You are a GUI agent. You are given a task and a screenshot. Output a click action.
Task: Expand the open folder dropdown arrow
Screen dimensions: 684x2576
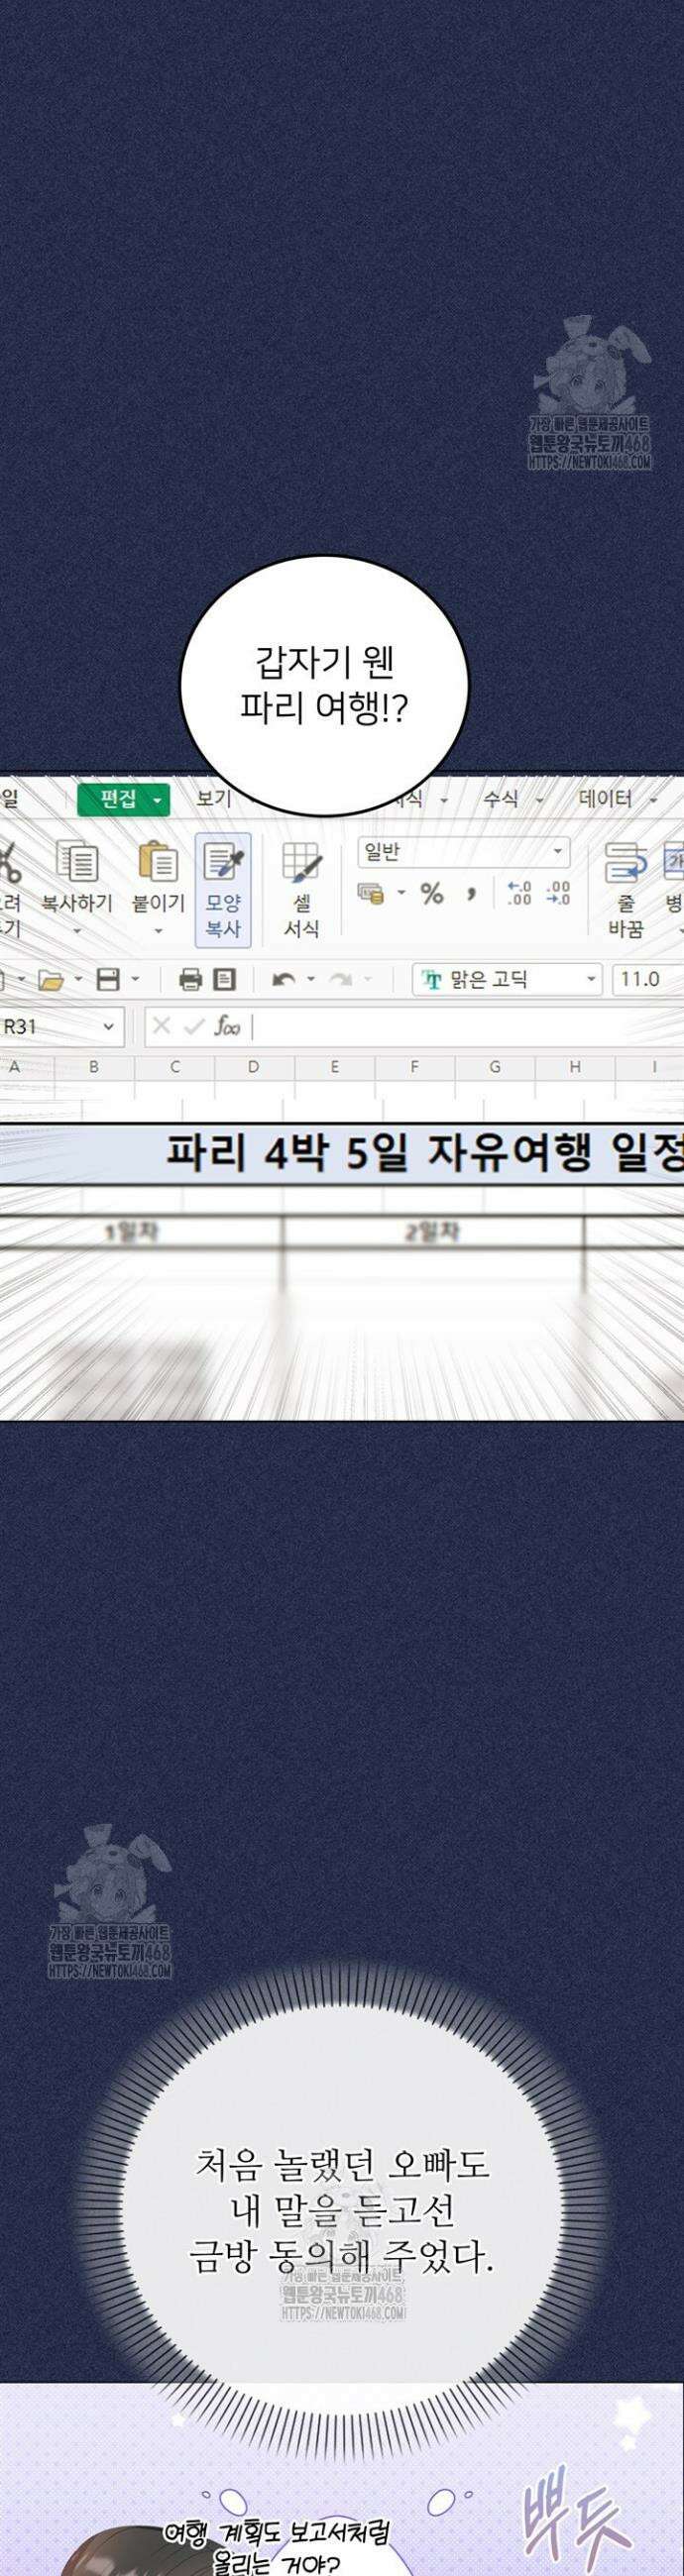click(x=76, y=980)
